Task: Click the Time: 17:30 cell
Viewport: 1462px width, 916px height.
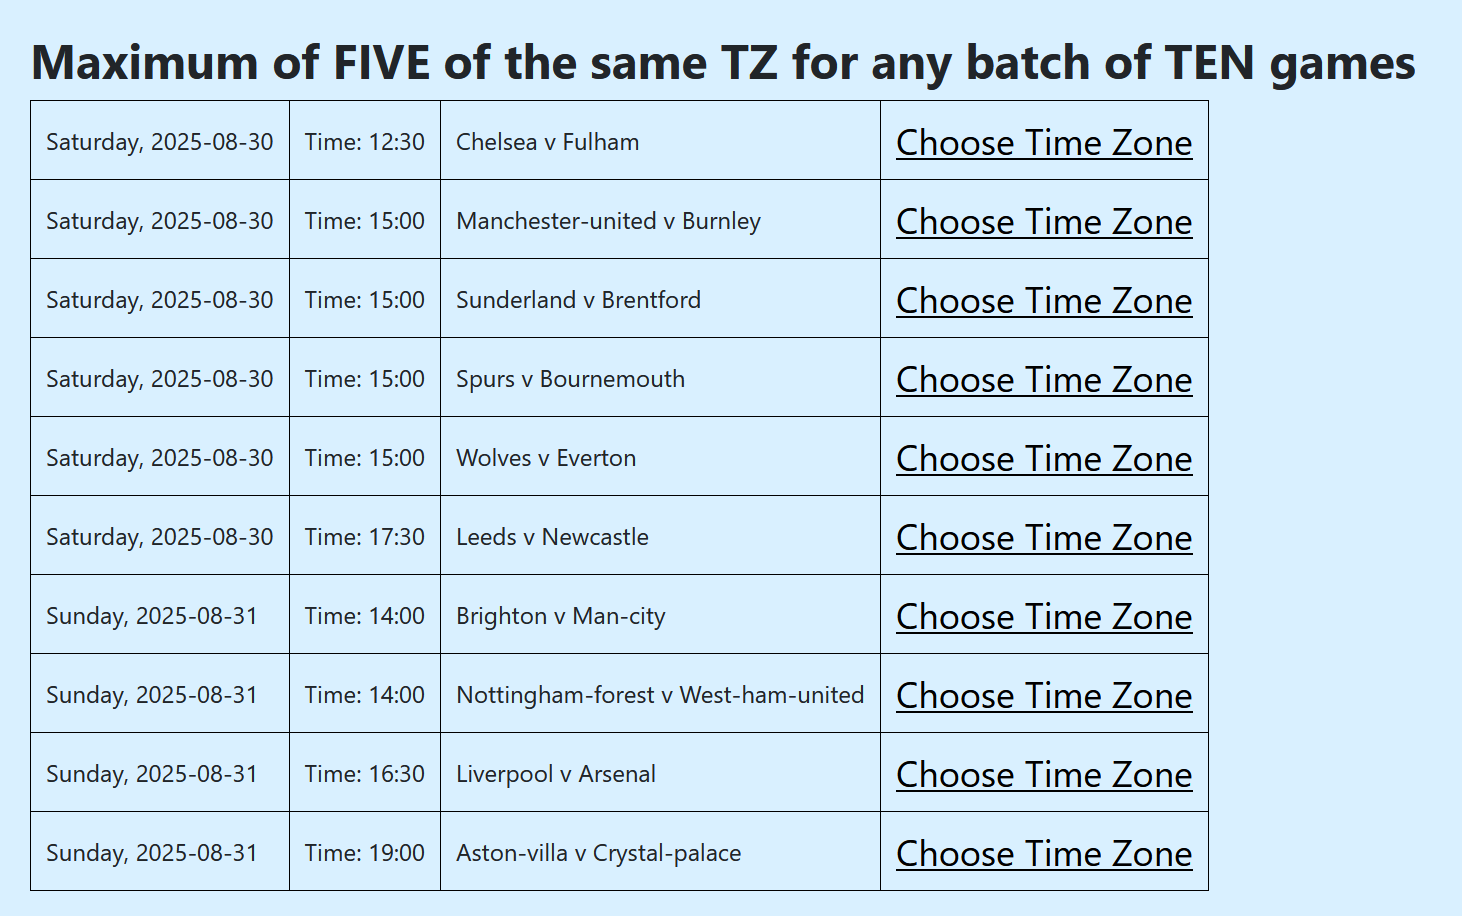Action: [365, 537]
